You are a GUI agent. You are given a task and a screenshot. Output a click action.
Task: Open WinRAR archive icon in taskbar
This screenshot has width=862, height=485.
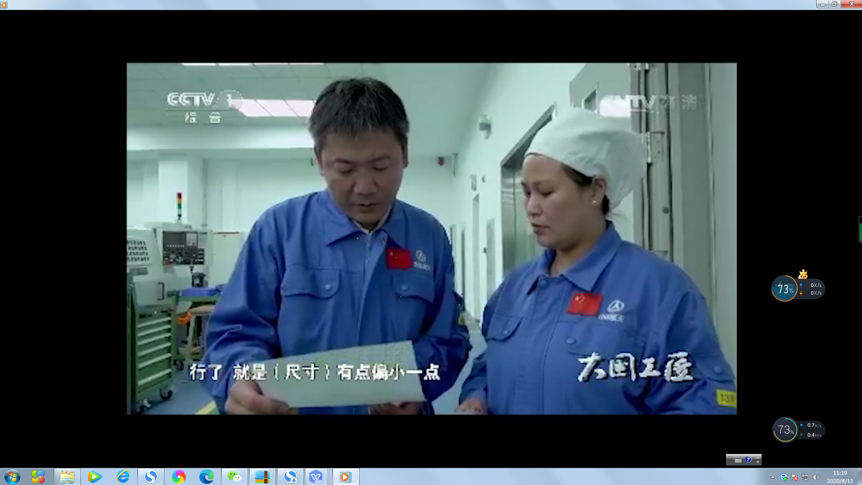point(262,477)
